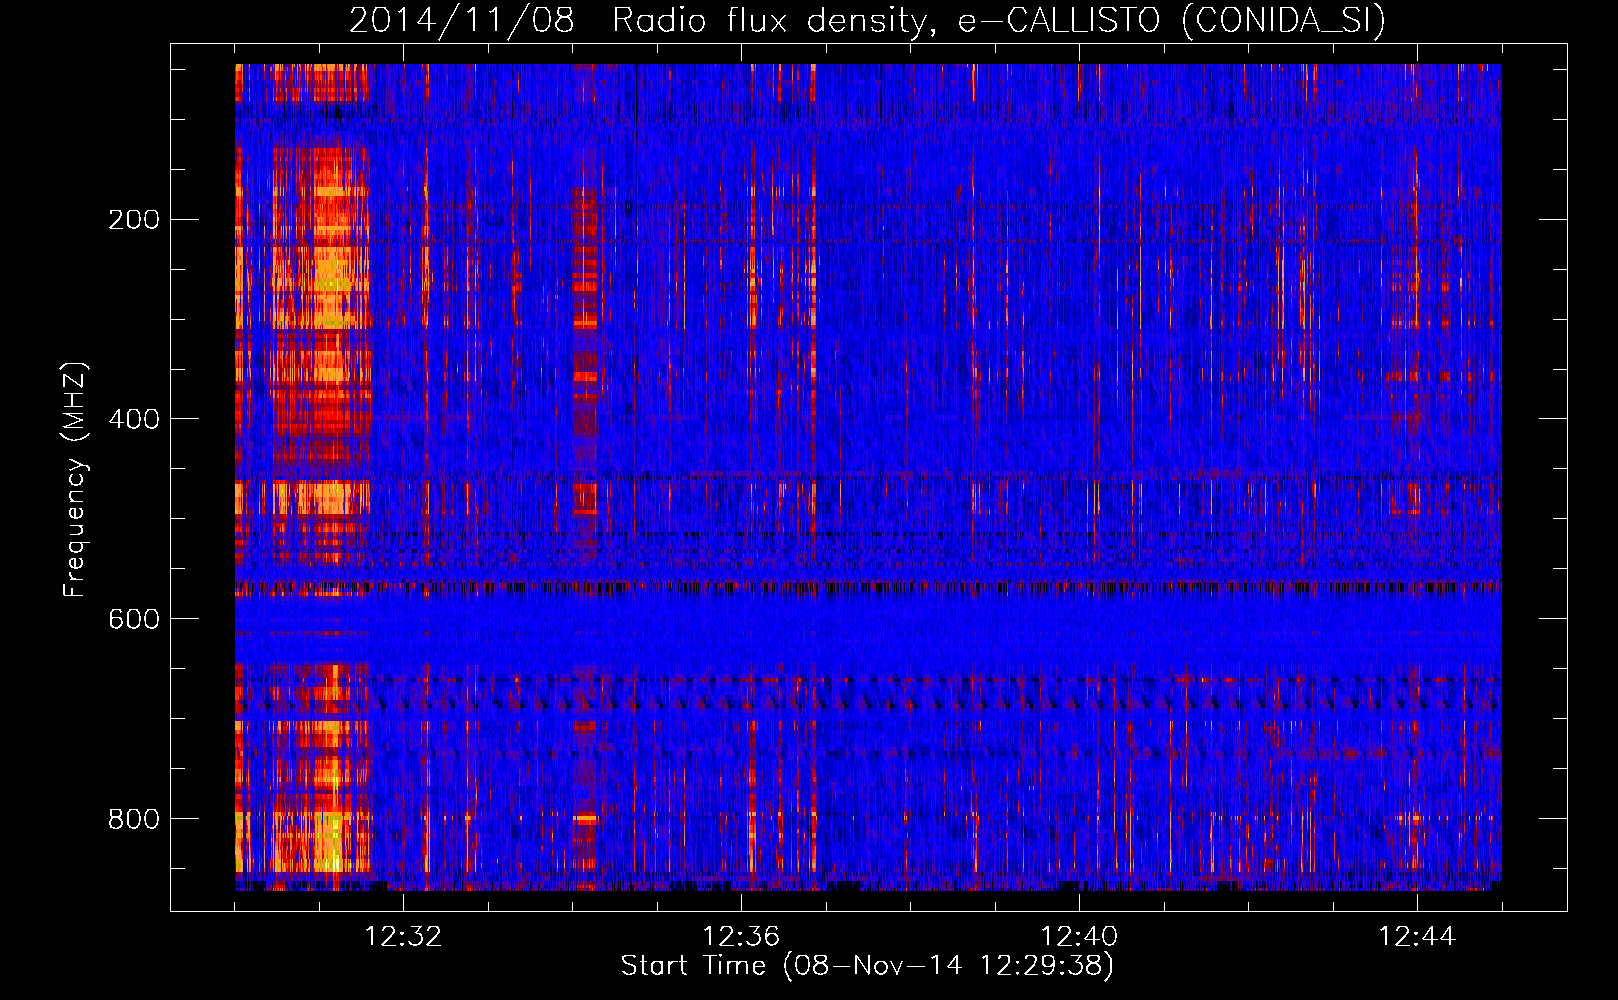Select the 'Start Time (08-Nov-14 12:29:38)' label

(867, 966)
